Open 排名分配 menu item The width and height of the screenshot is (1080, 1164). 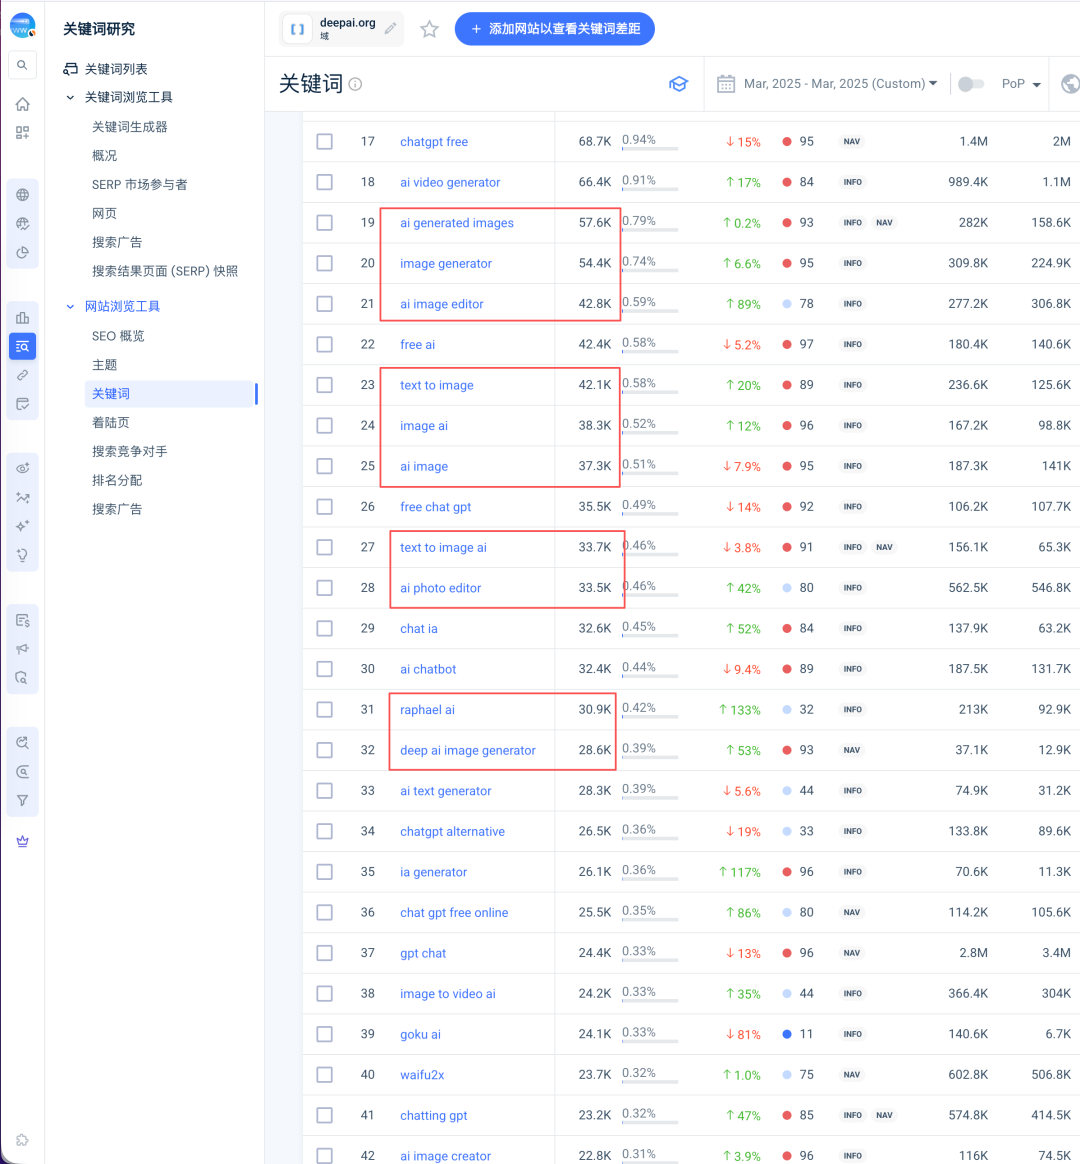(117, 481)
